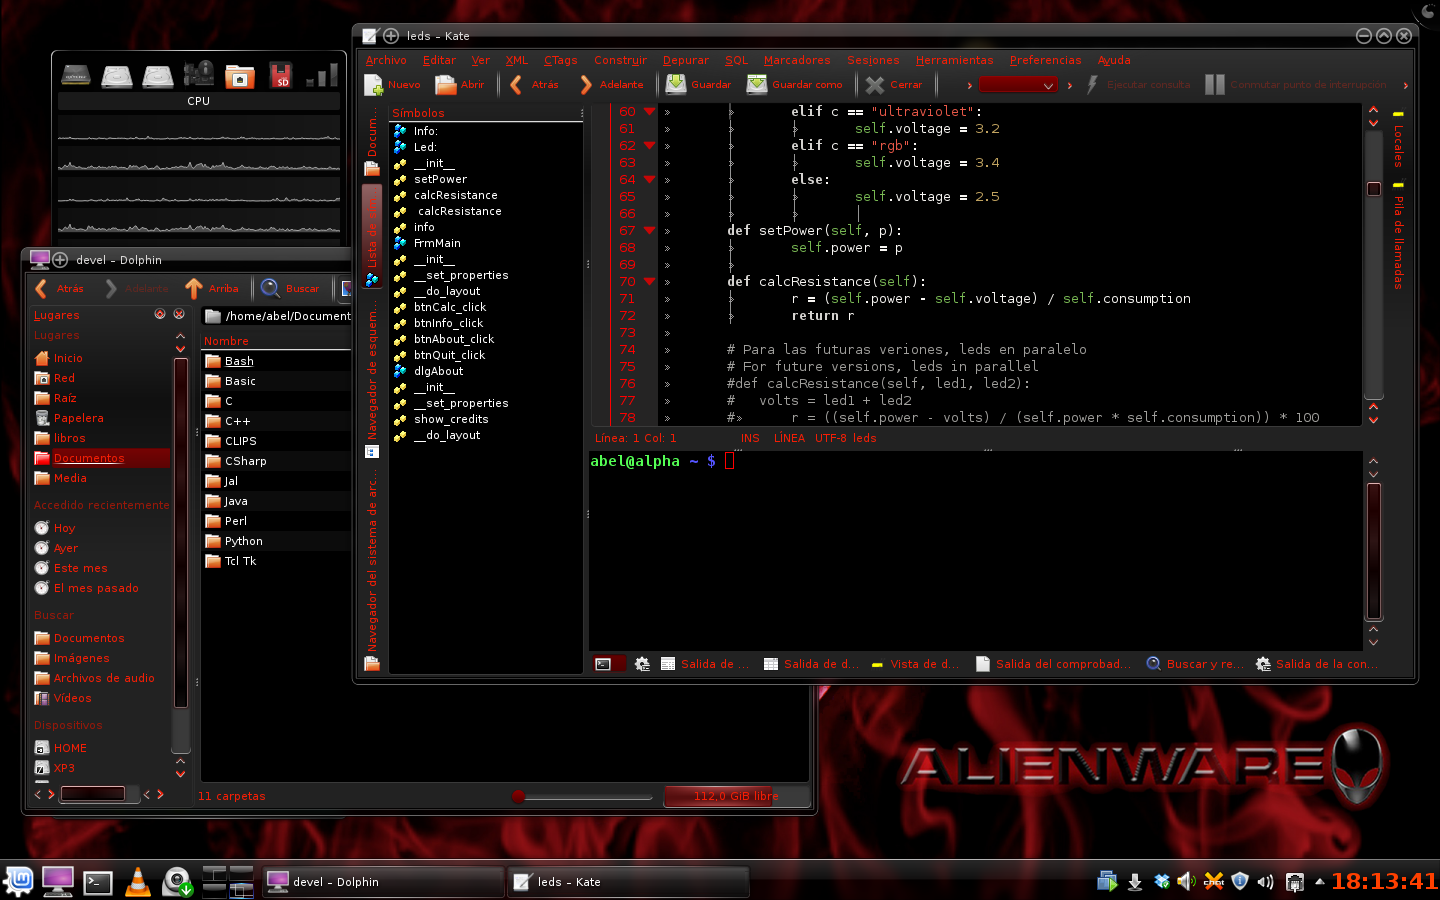The image size is (1440, 900).
Task: Save the document with Guardar
Action: pos(698,85)
